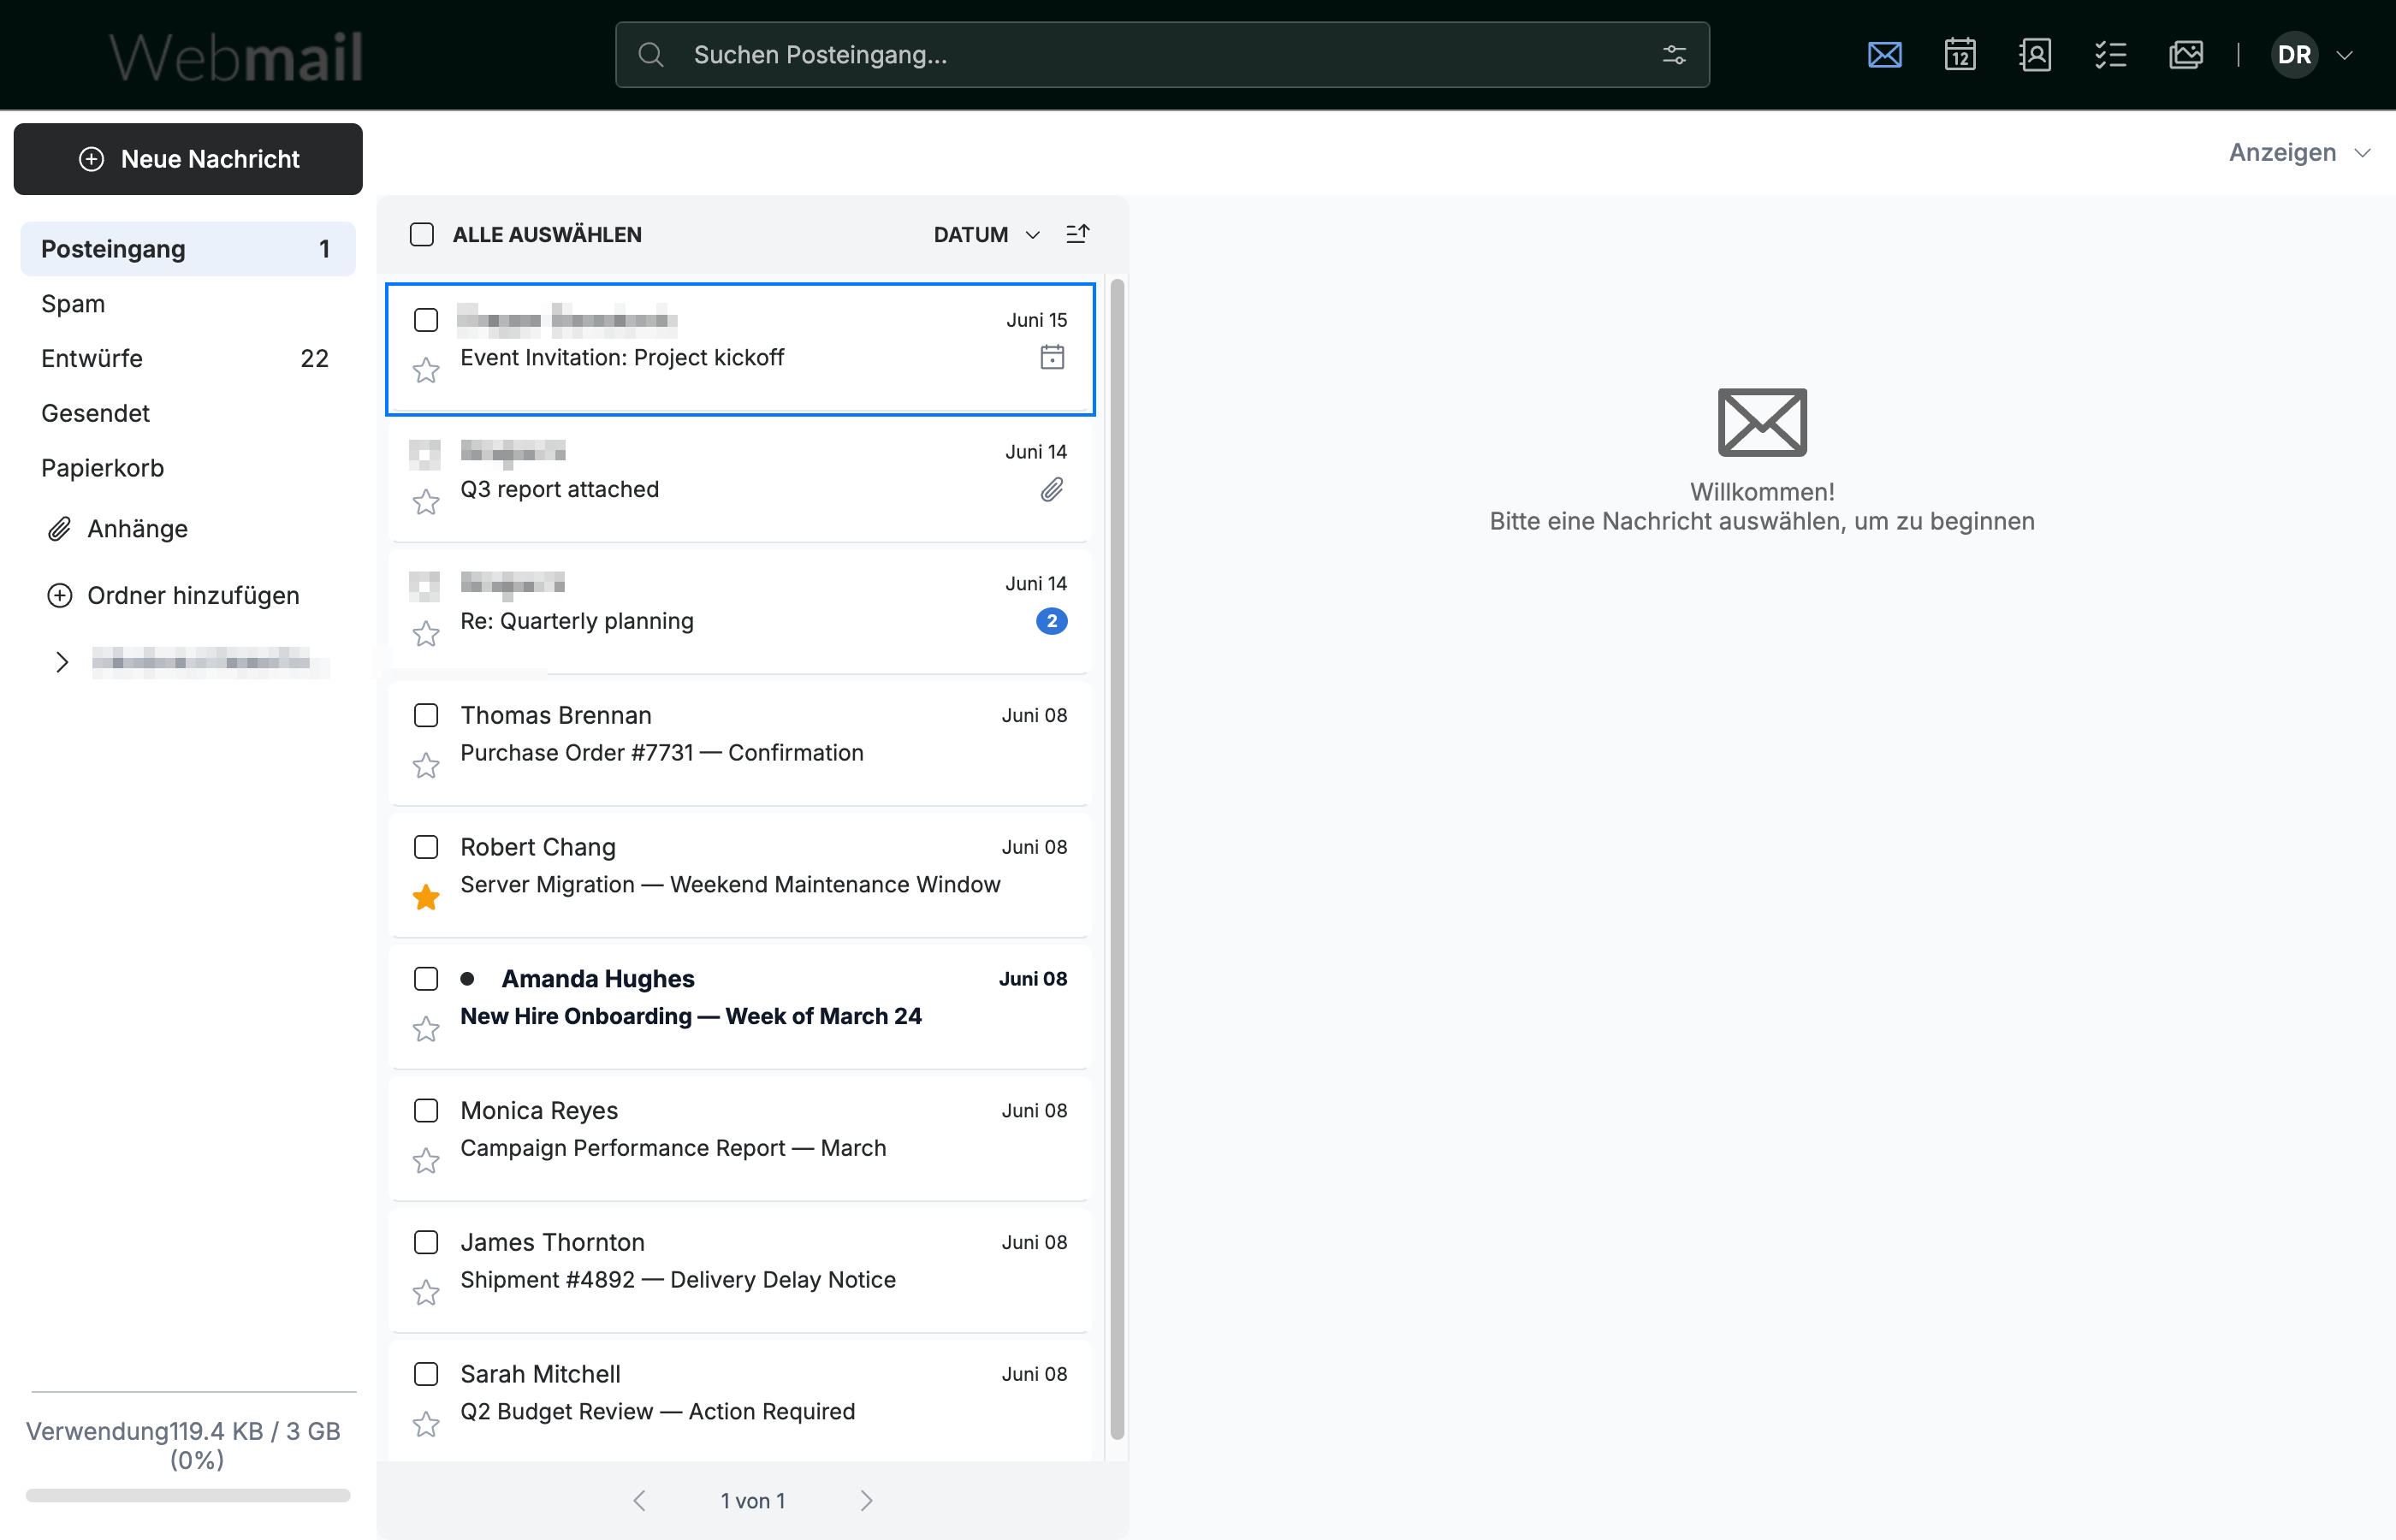Open the Spam folder
Screen dimensions: 2396x1540
[188, 304]
